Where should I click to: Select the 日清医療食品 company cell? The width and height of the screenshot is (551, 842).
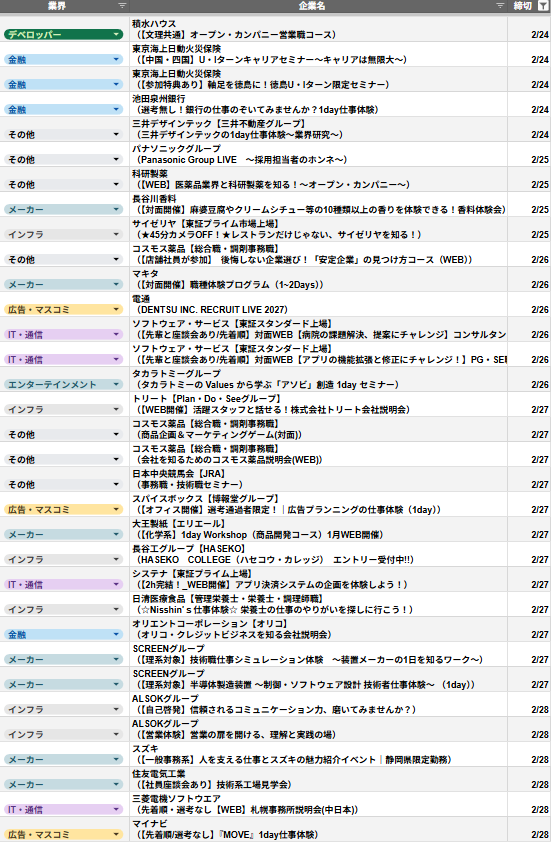coord(319,604)
